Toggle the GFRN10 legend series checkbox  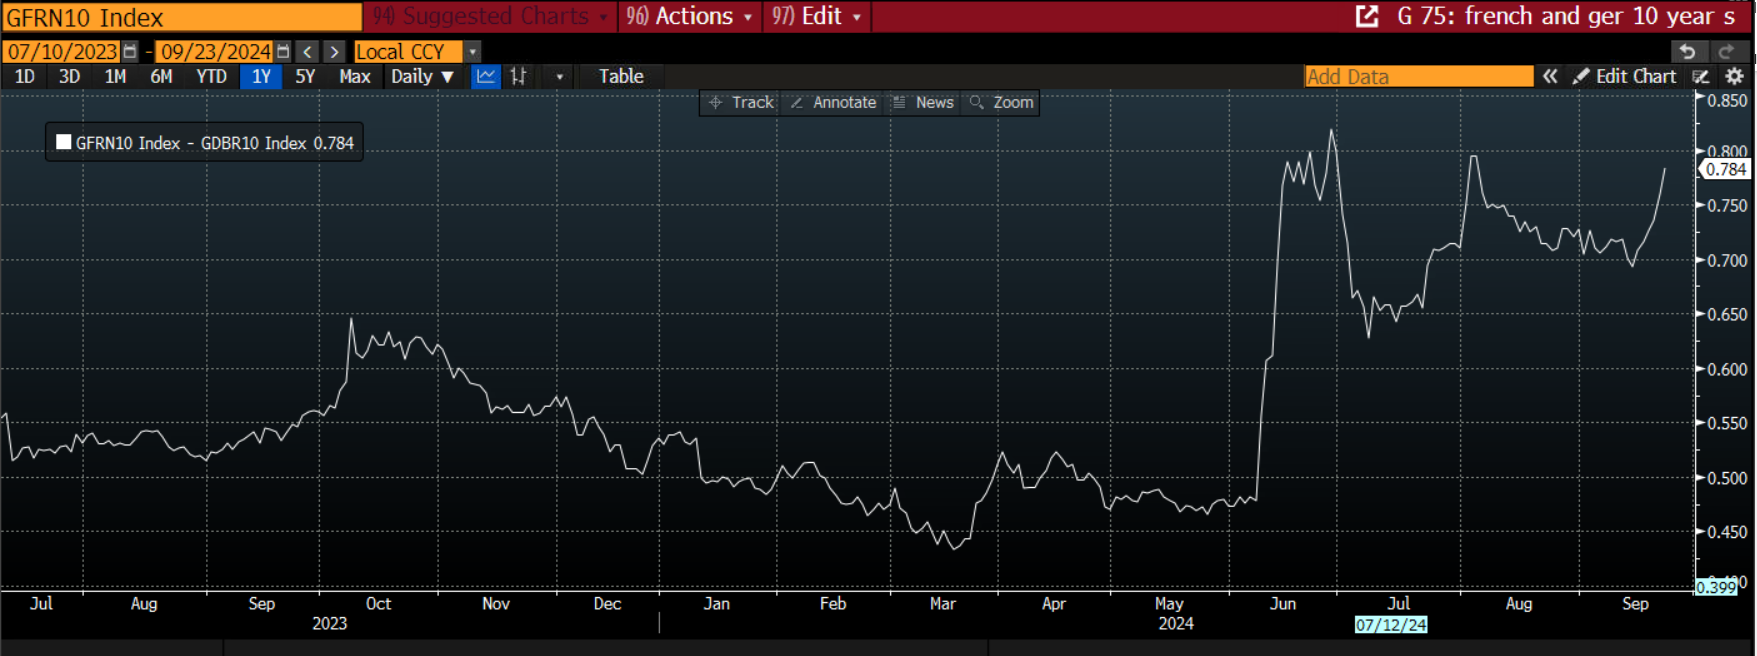click(64, 142)
